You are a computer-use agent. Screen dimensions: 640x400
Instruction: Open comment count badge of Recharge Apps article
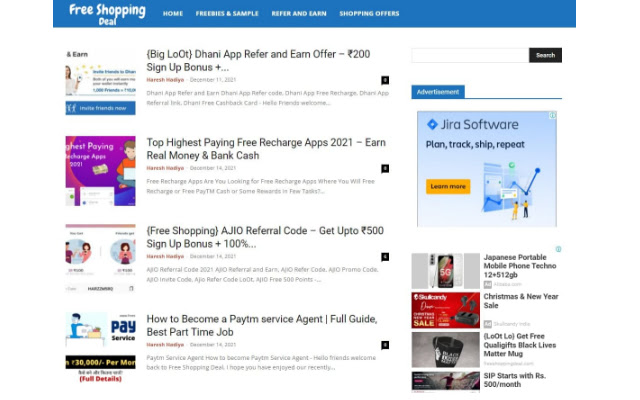click(385, 168)
